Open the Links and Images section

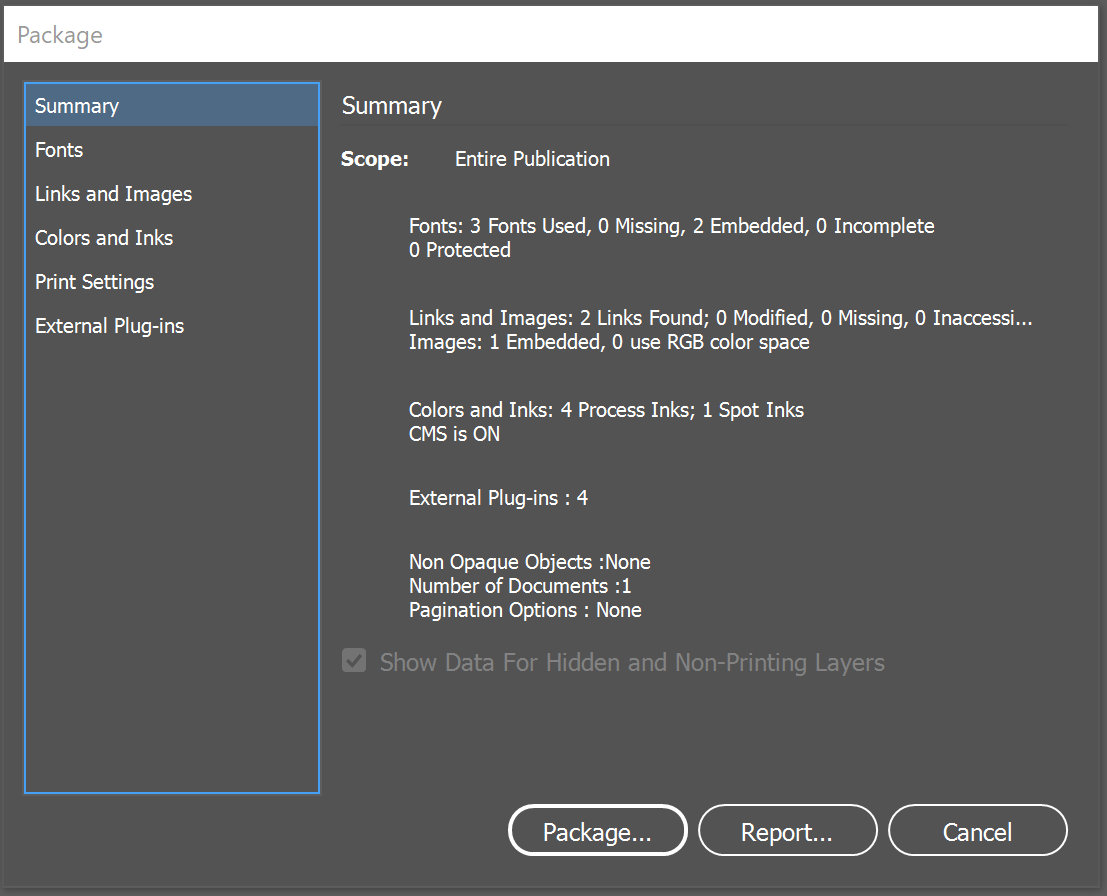pyautogui.click(x=112, y=193)
